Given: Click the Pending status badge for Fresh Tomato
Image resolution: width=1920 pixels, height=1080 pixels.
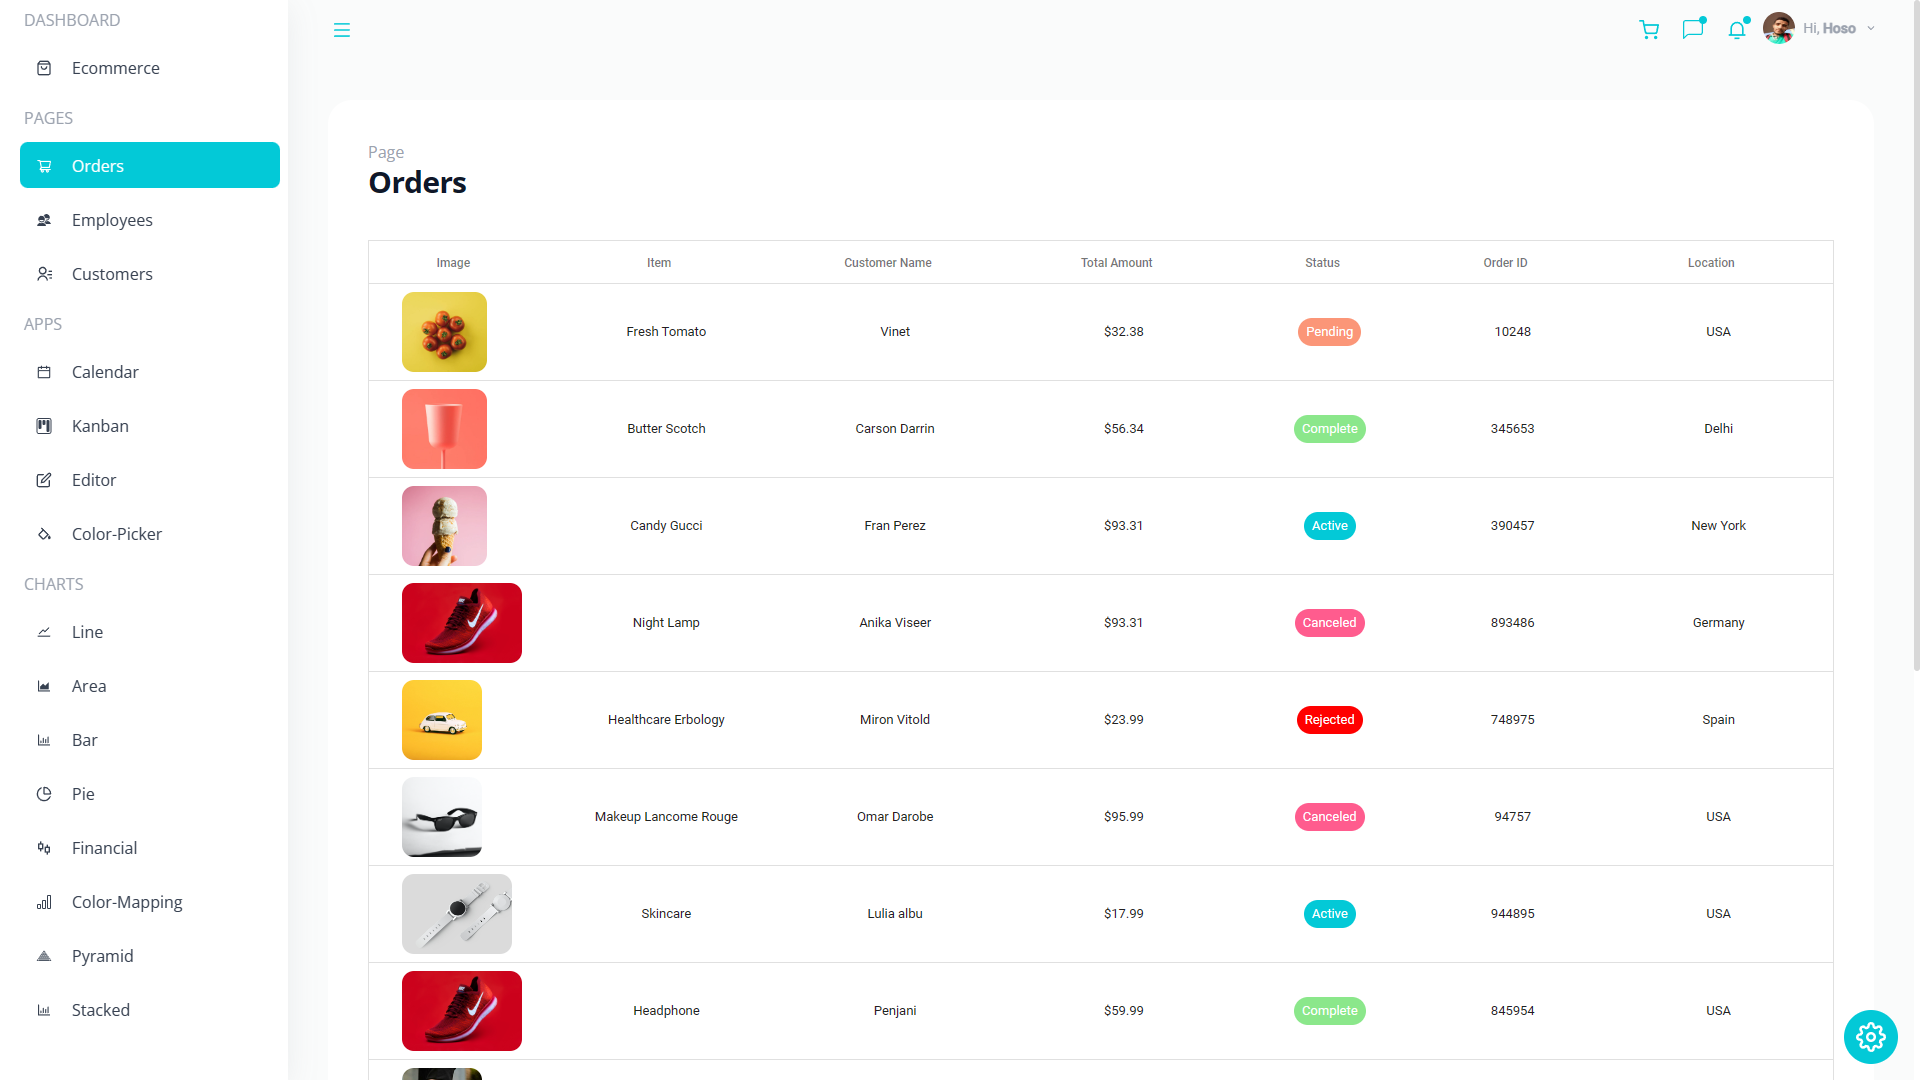Looking at the screenshot, I should click(x=1329, y=331).
